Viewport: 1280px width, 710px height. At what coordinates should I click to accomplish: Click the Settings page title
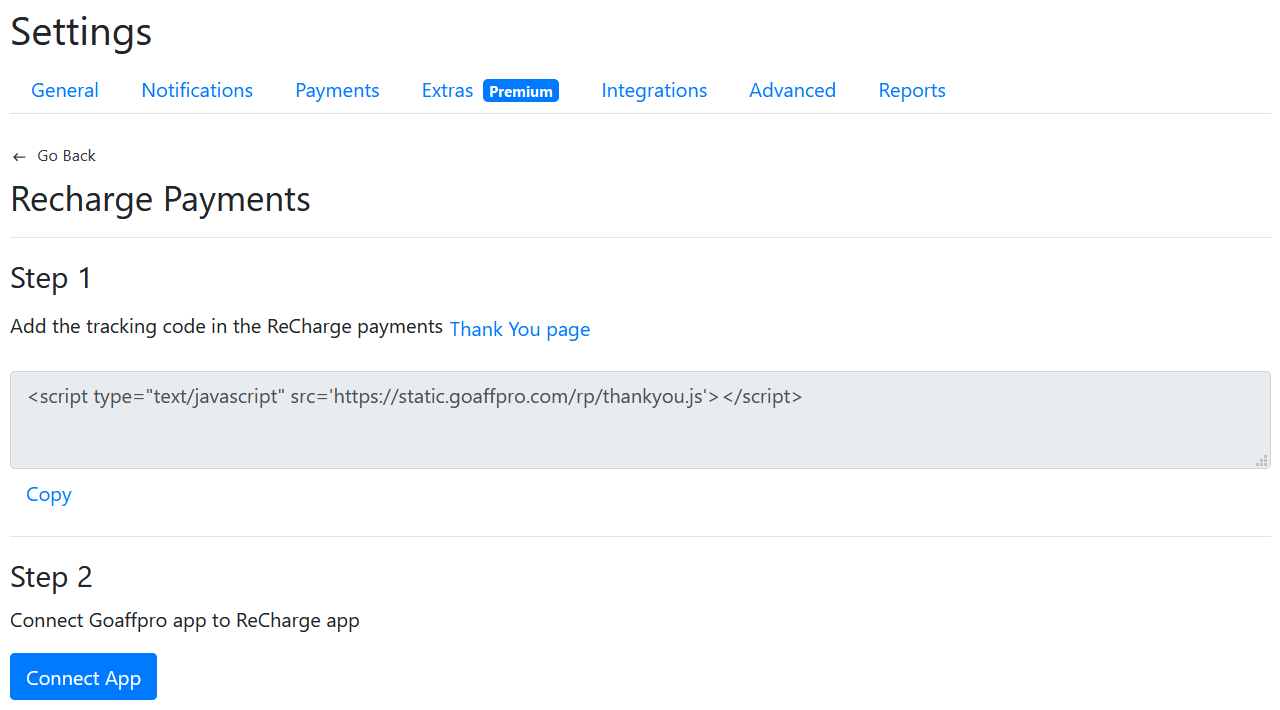(81, 32)
